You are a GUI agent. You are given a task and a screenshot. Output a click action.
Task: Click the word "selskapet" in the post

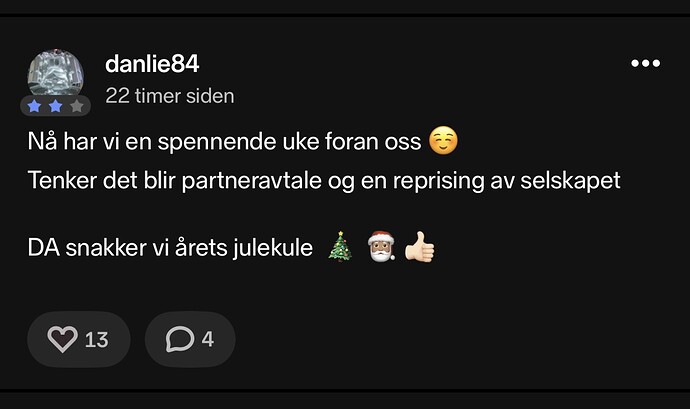[x=570, y=181]
